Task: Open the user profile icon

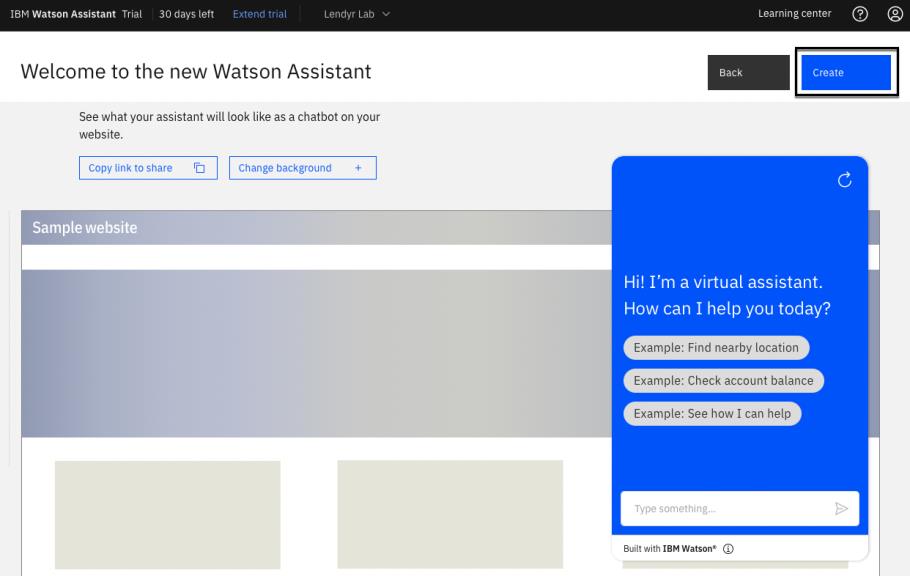Action: click(895, 14)
